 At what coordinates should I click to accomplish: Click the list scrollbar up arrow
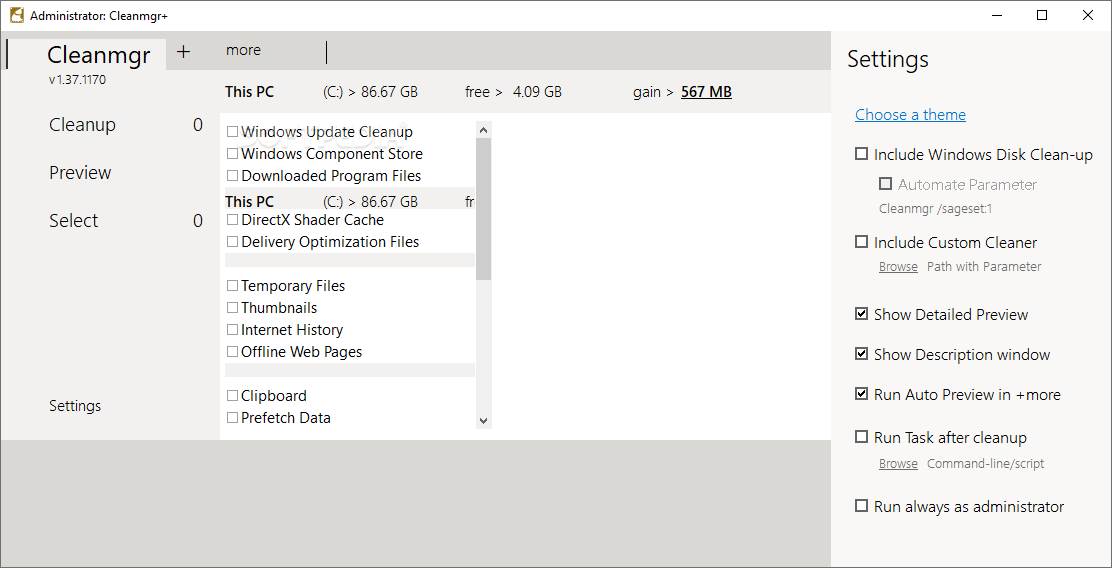(x=484, y=130)
